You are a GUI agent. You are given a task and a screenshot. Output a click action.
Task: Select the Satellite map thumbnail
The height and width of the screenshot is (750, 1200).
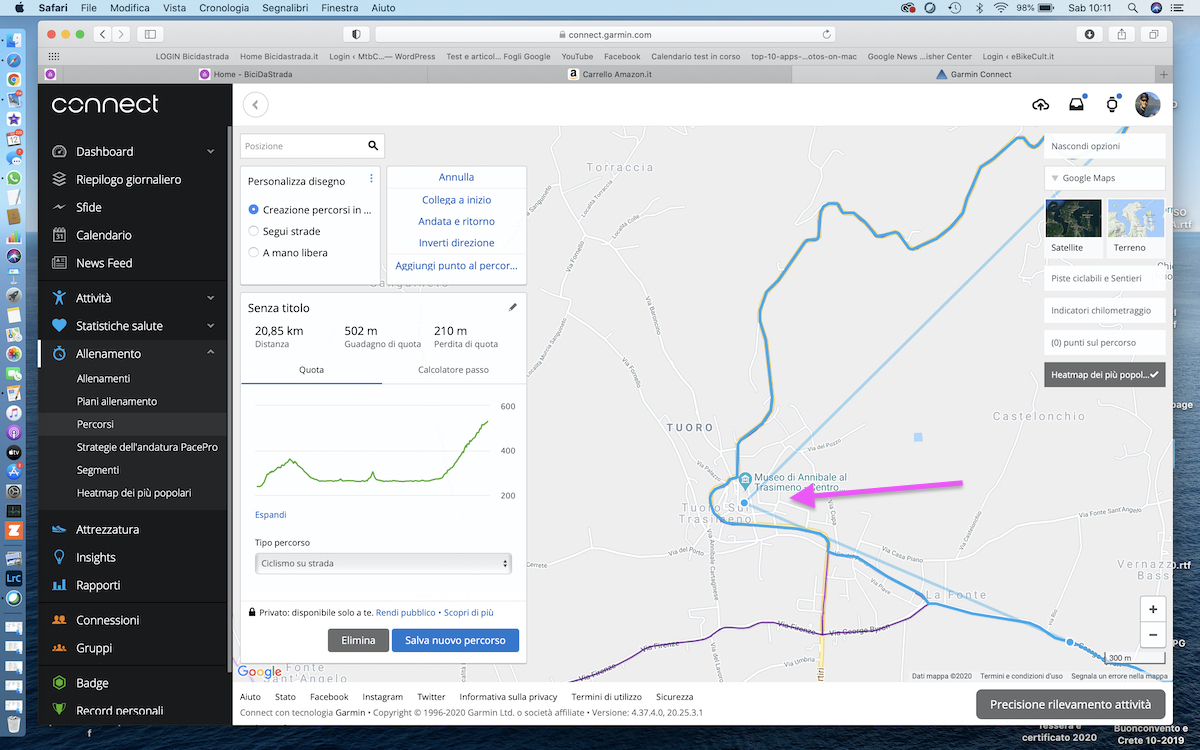click(1073, 225)
